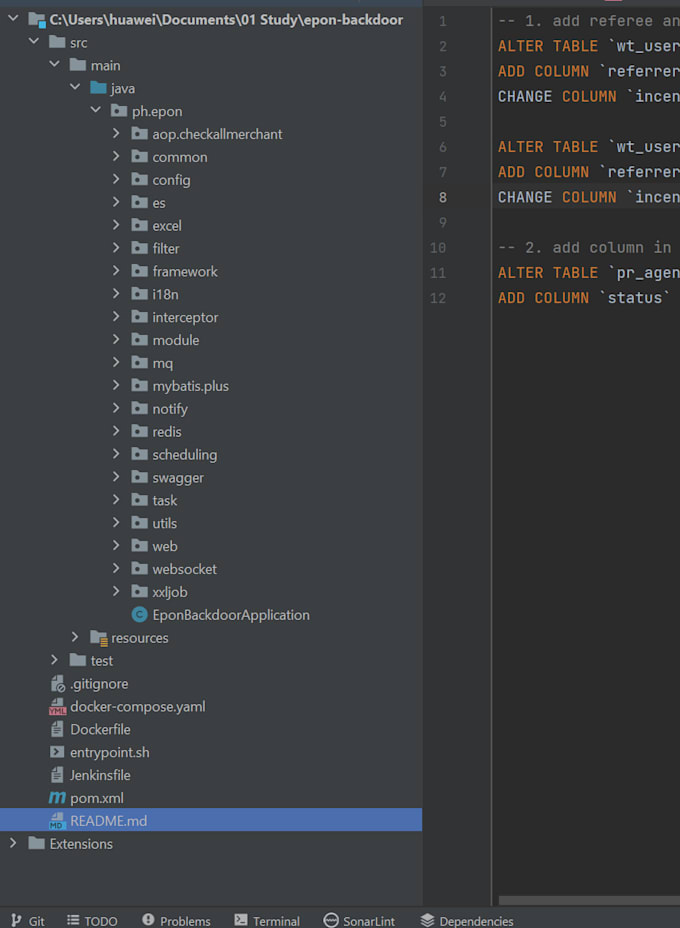Open the Terminal tool window

click(x=267, y=920)
